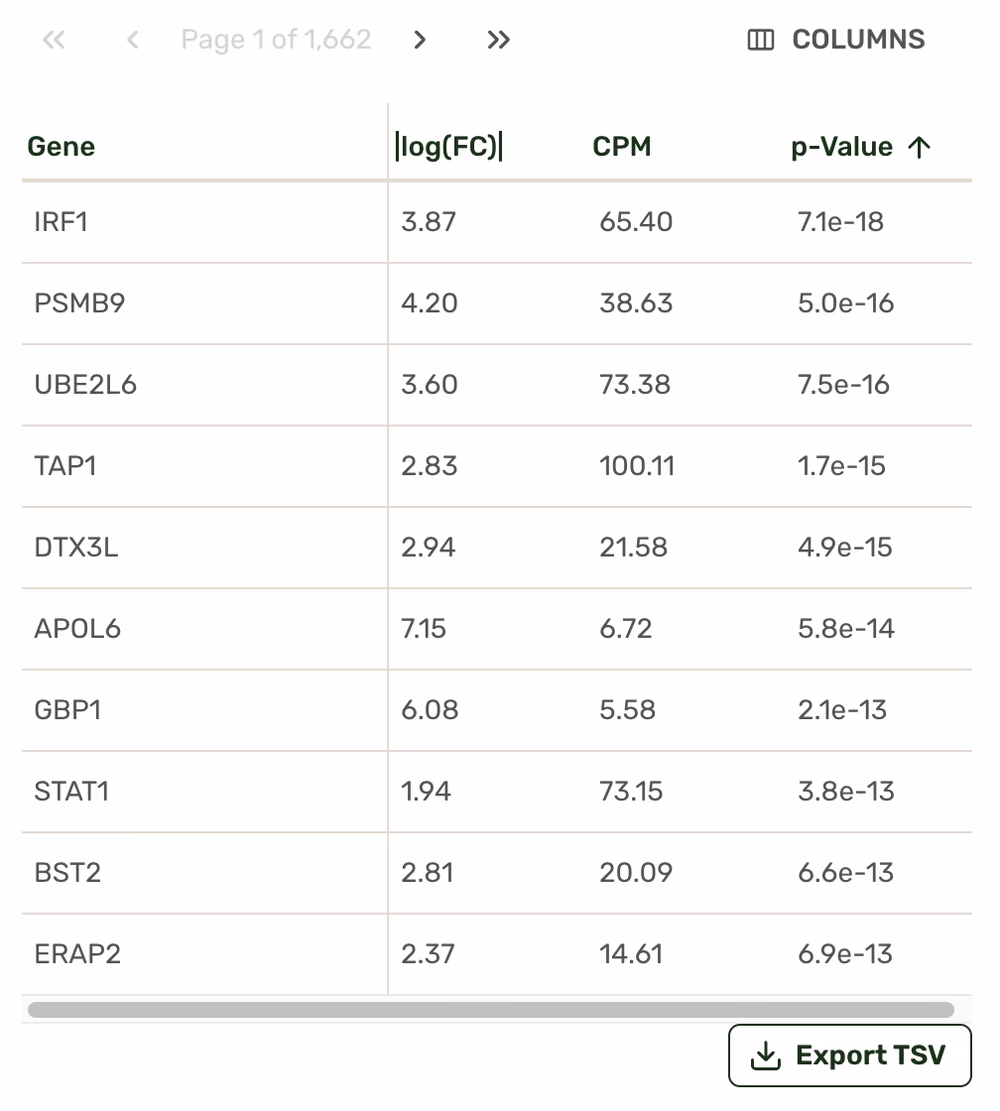Click the download icon on Export TSV
The image size is (1000, 1111).
[765, 1056]
